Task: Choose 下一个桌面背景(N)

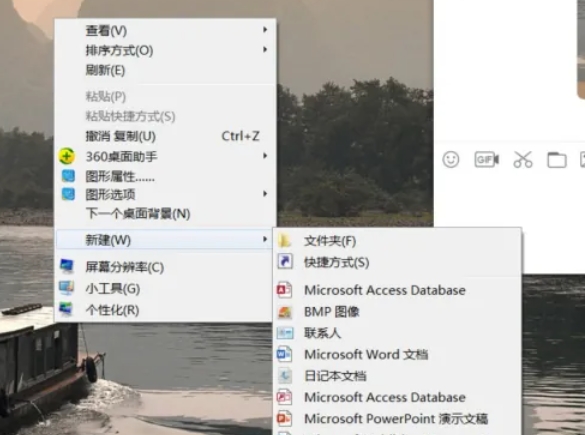Action: (165, 214)
